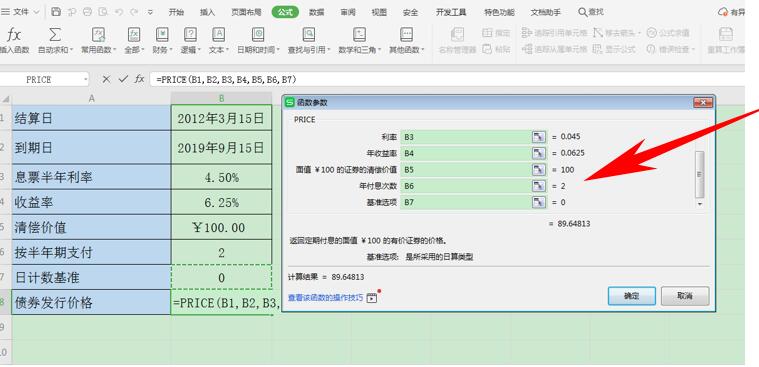Click the video tutorial icon beside the link
Viewport: 759px width, 367px height.
coord(371,298)
